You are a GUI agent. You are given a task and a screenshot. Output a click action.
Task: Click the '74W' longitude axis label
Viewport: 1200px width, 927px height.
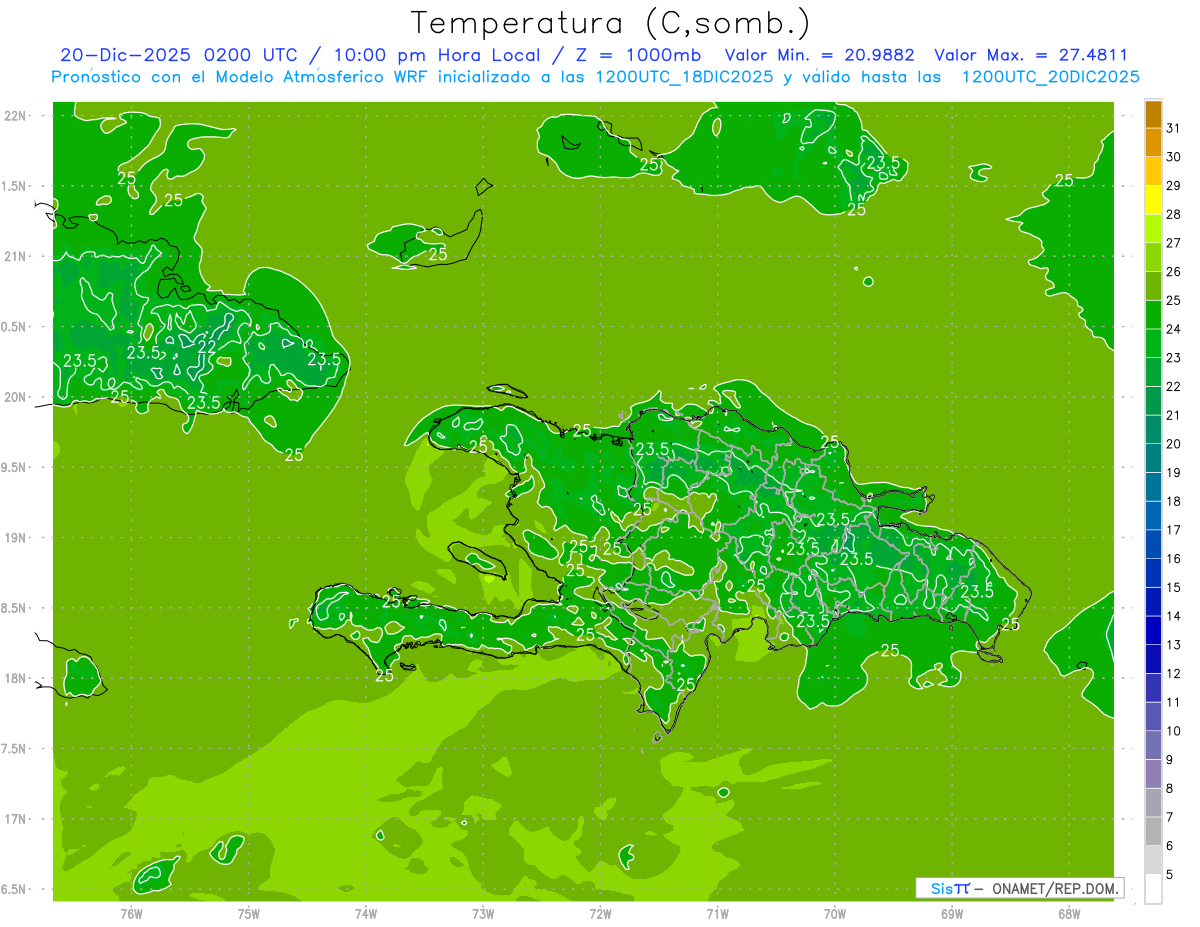(x=366, y=913)
